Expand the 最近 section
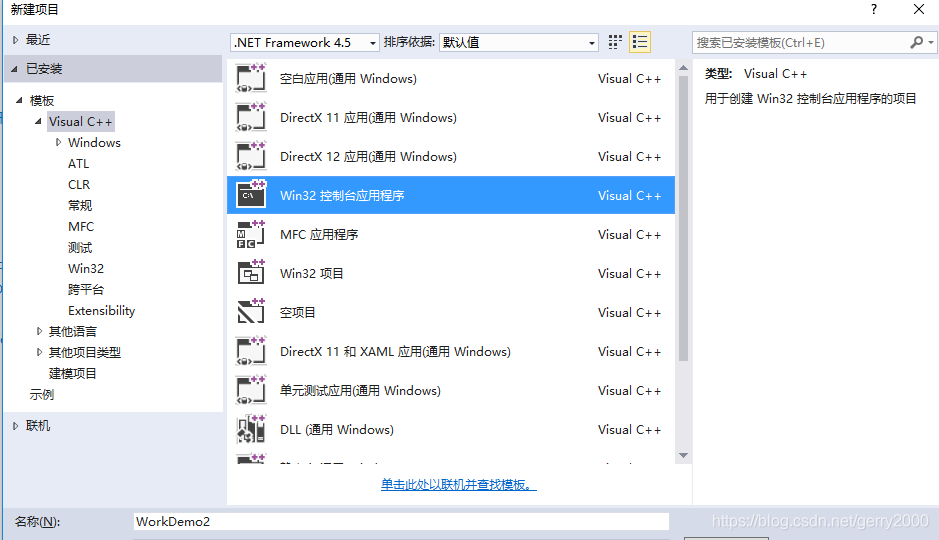The height and width of the screenshot is (540, 939). point(16,40)
